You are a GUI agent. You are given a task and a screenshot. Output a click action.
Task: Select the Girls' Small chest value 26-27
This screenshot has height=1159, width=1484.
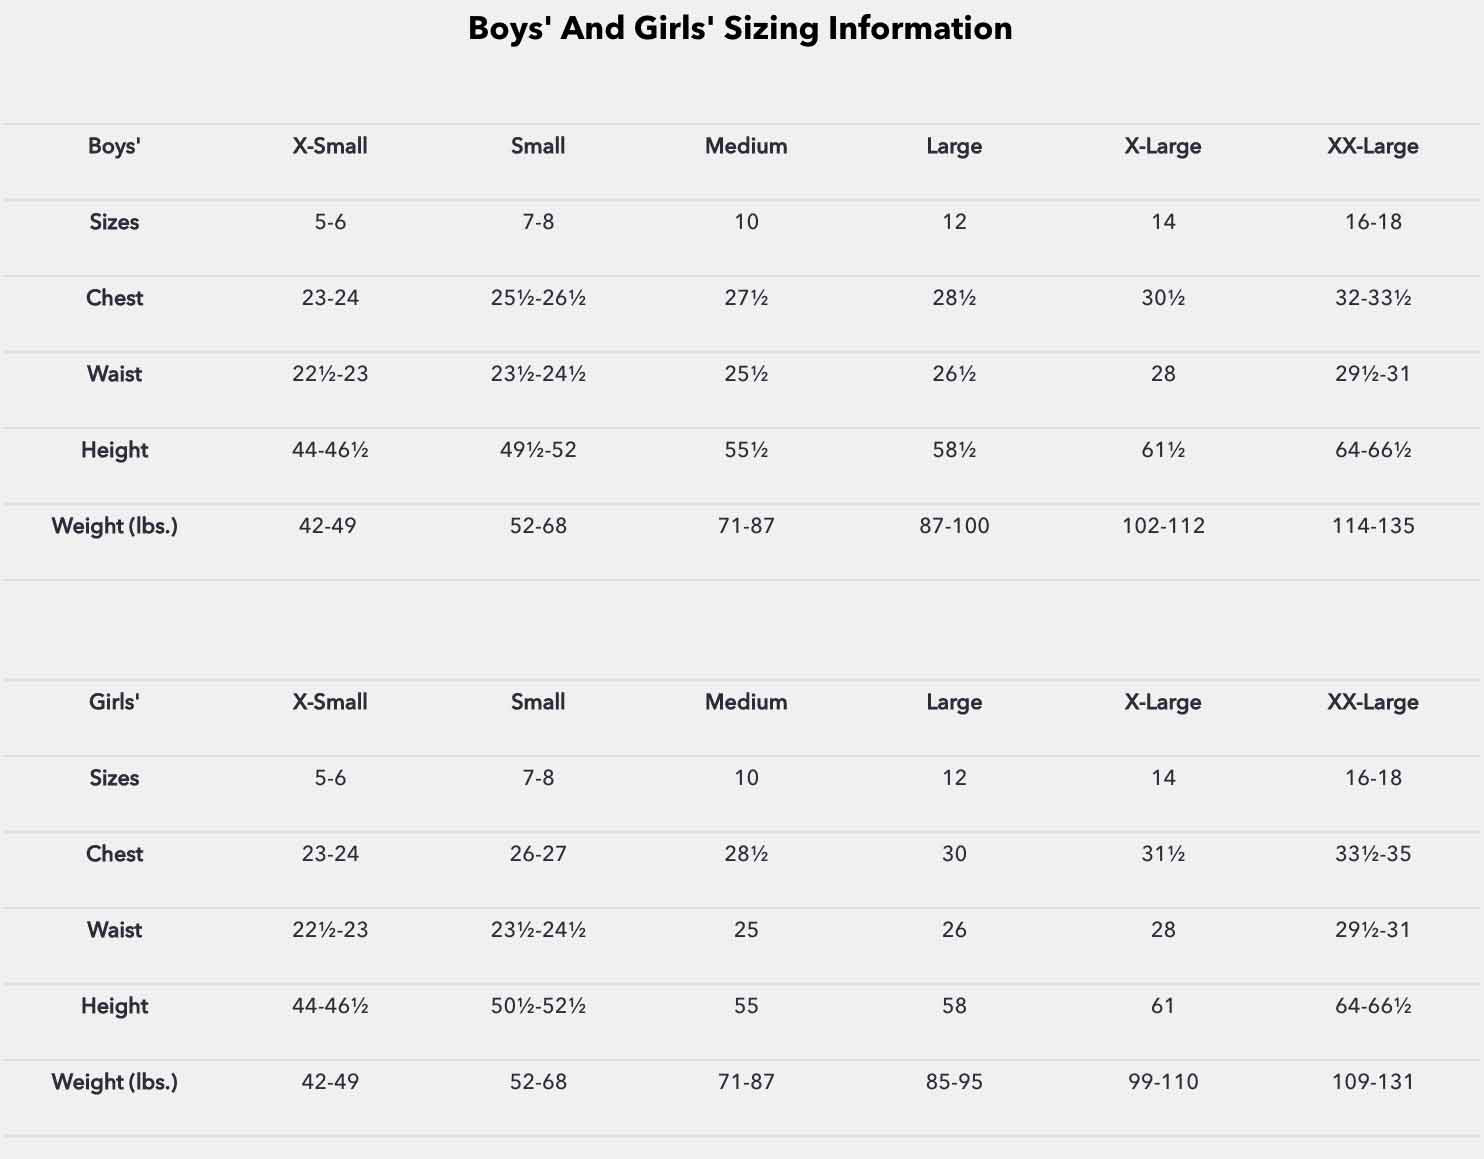[538, 854]
